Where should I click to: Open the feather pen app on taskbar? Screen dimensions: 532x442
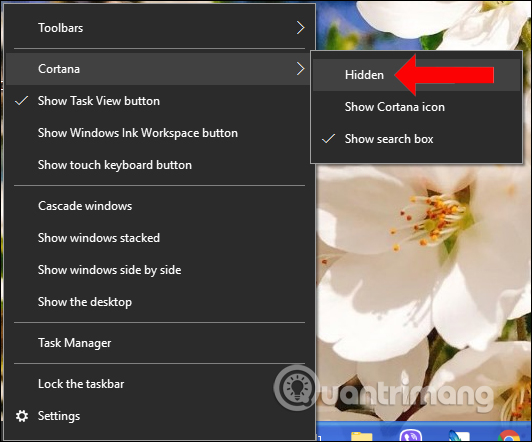459,436
